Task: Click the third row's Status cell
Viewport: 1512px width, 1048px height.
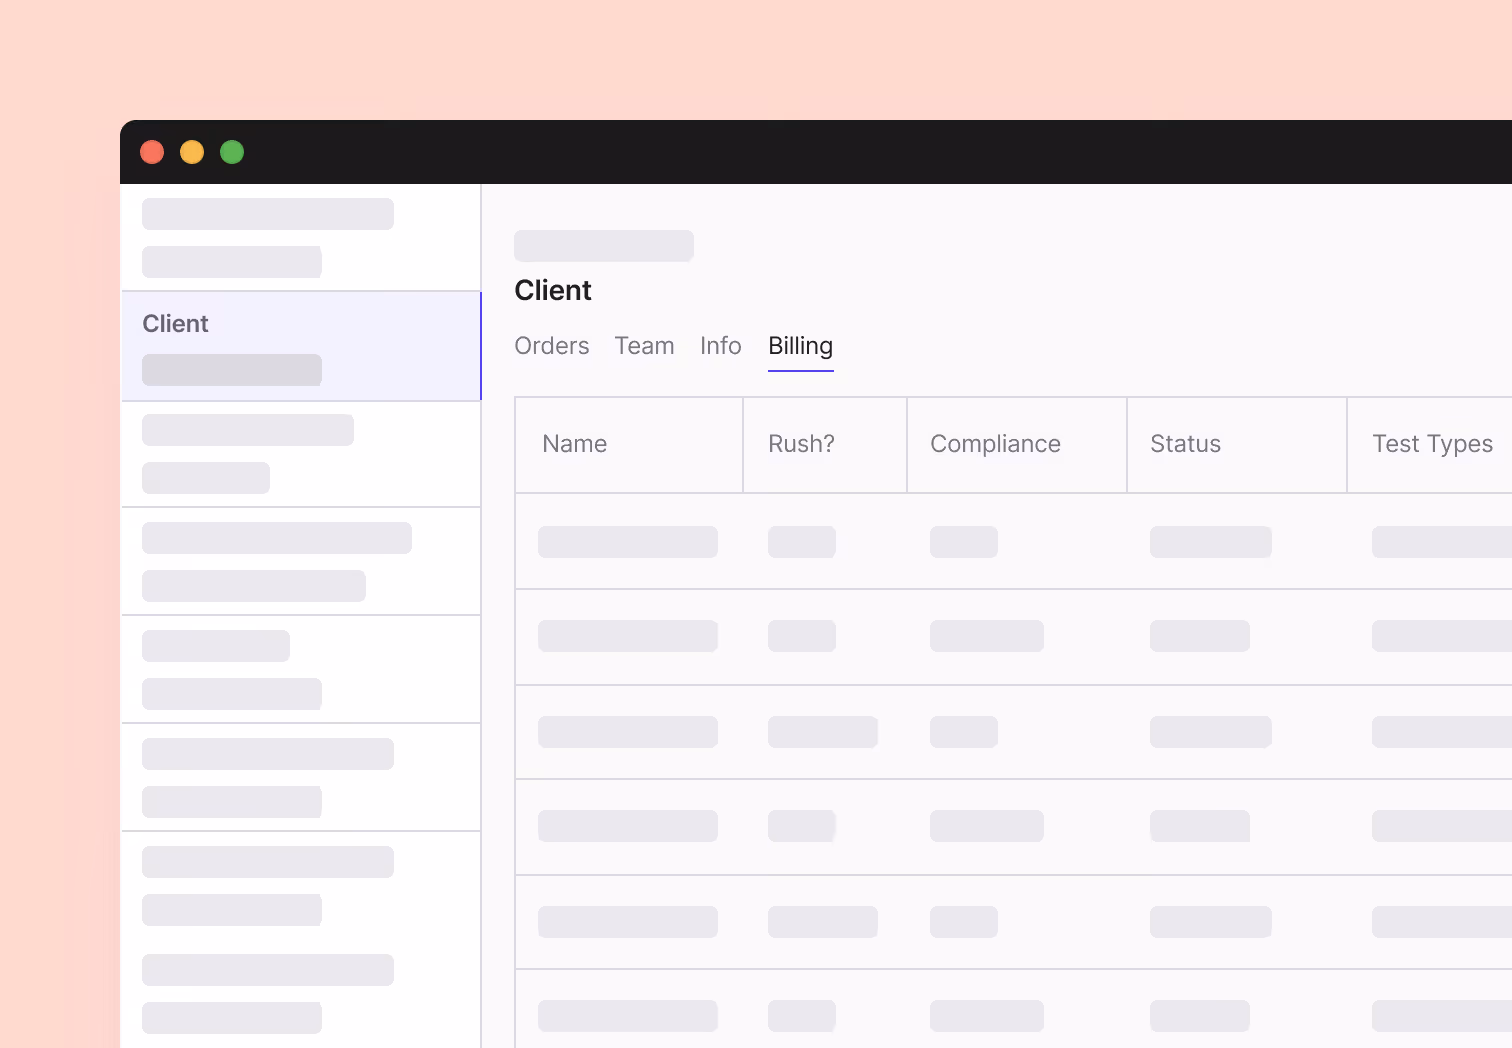Action: click(1210, 731)
